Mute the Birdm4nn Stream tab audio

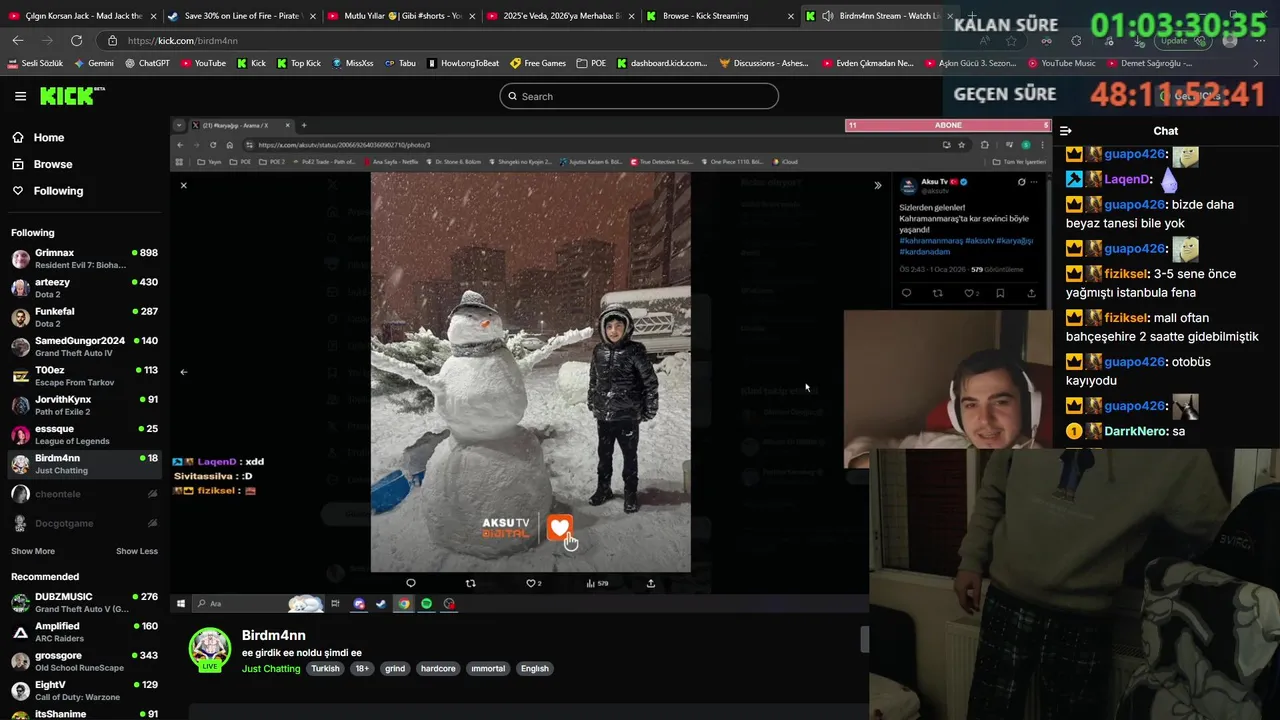[828, 16]
